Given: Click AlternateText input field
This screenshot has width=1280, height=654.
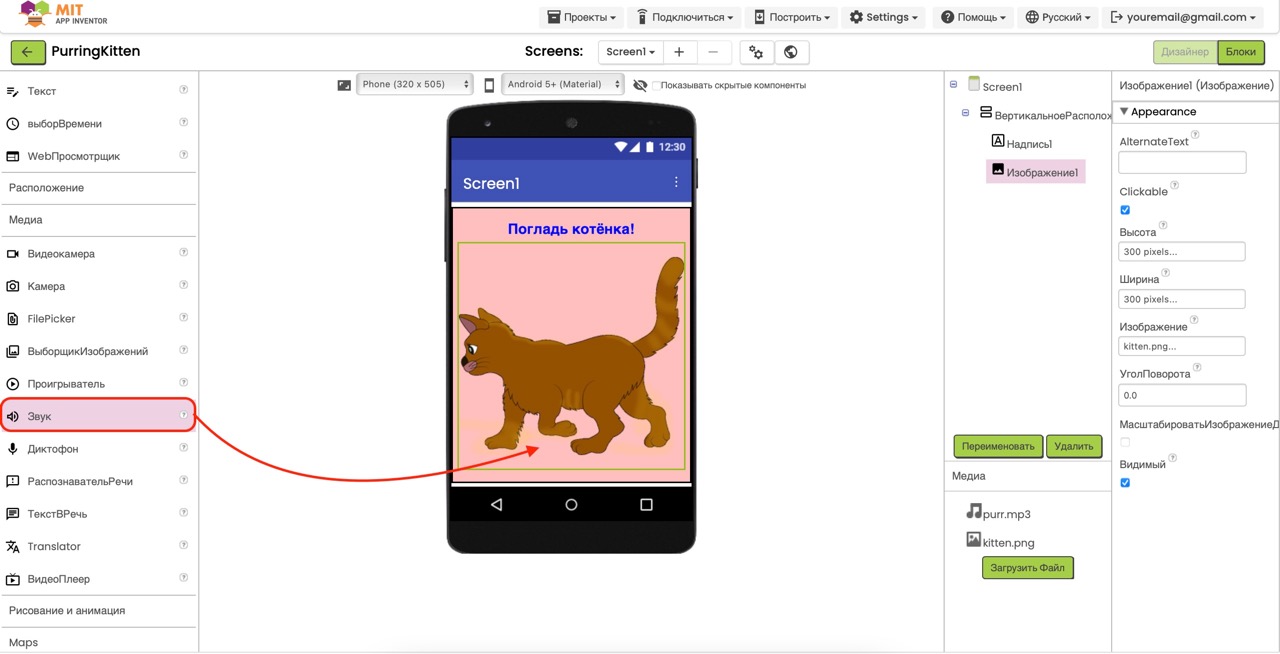Looking at the screenshot, I should coord(1182,162).
